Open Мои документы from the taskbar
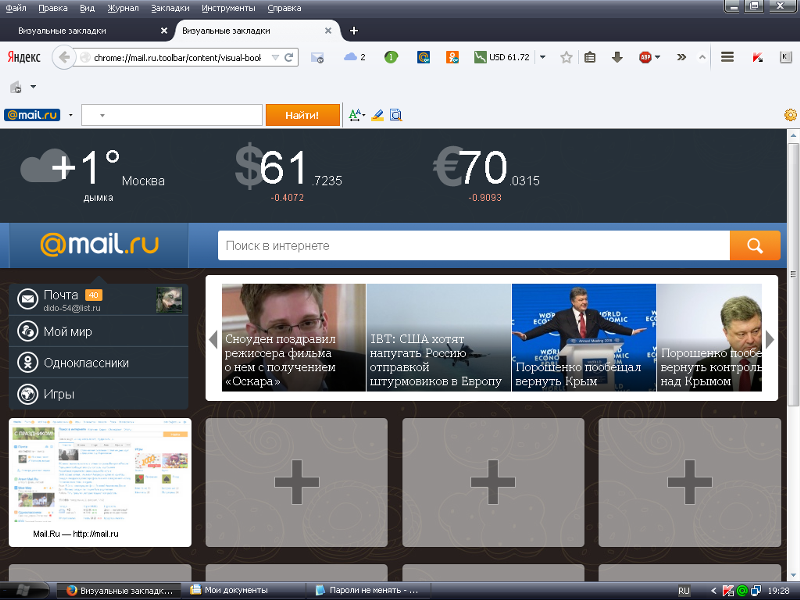 (x=244, y=590)
